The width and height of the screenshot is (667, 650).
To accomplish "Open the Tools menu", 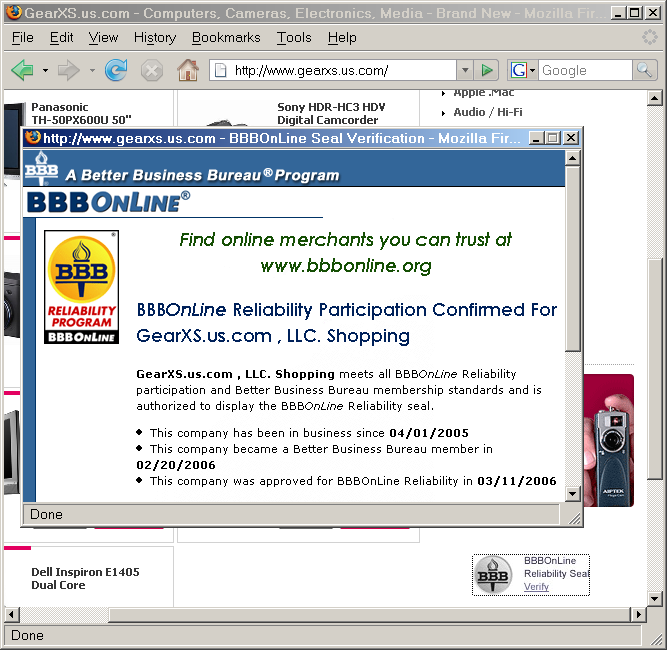I will pyautogui.click(x=294, y=38).
